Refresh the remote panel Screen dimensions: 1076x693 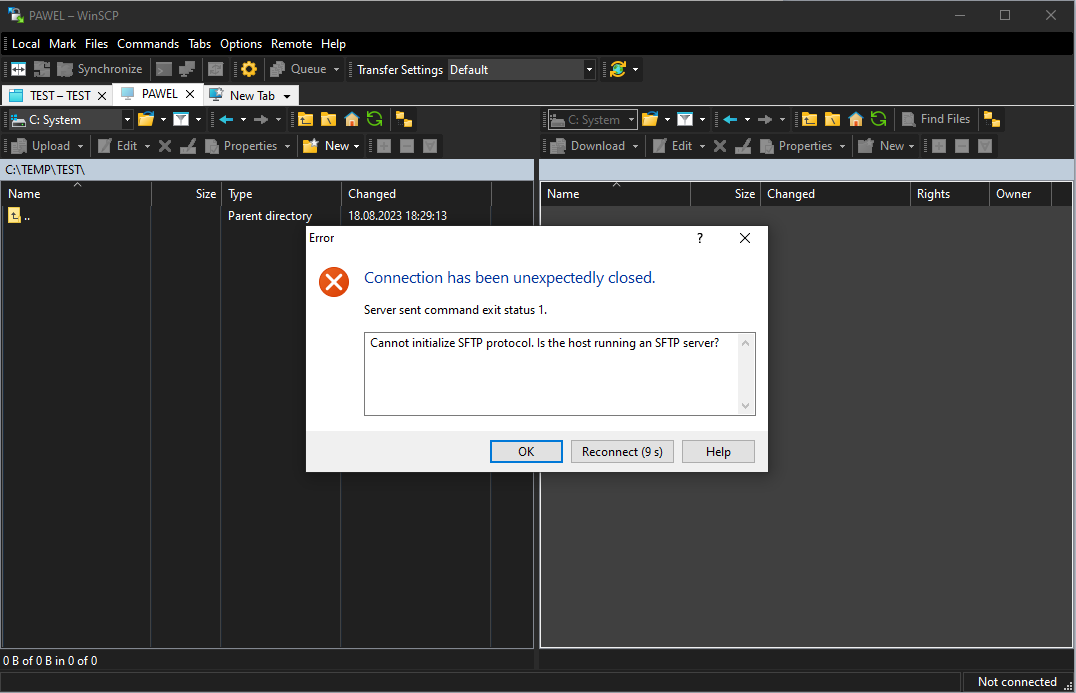878,119
